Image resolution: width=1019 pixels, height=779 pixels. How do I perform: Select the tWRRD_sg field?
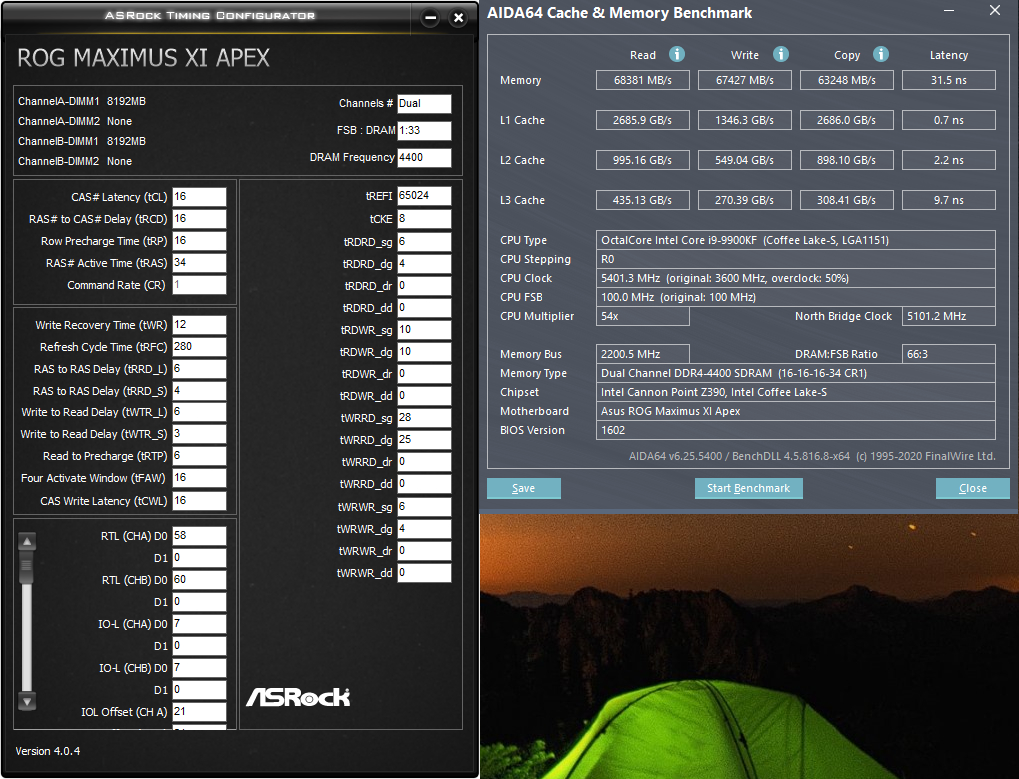[424, 418]
